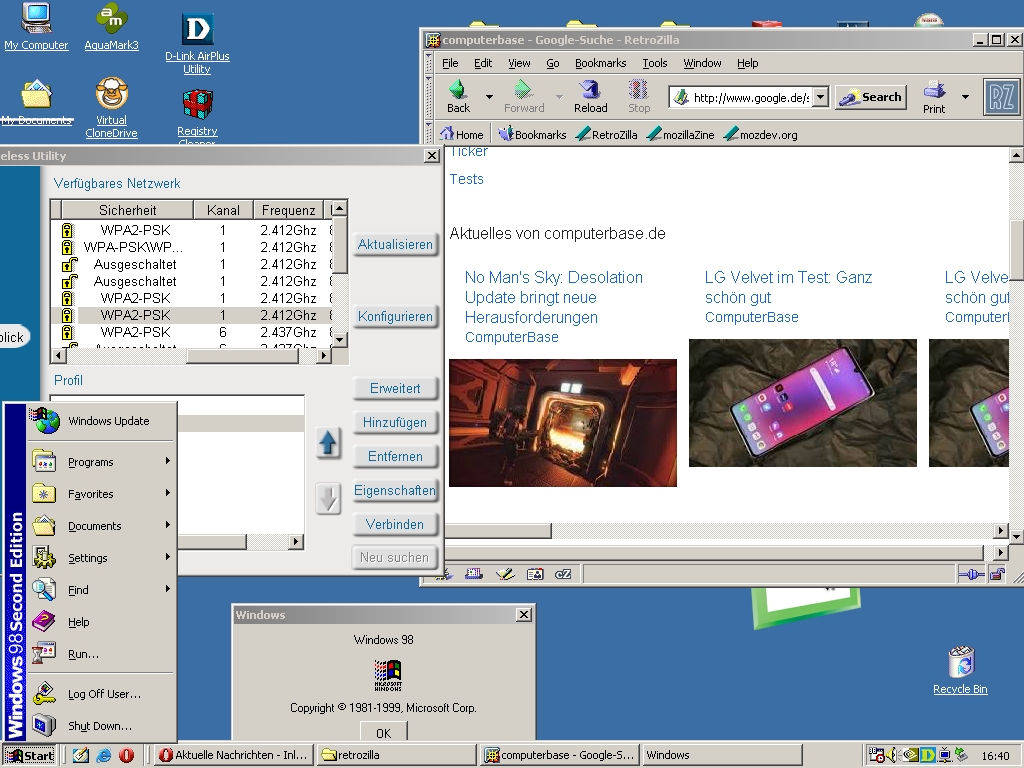This screenshot has height=768, width=1024.
Task: Expand Settings submenu in Start menu
Action: click(102, 558)
